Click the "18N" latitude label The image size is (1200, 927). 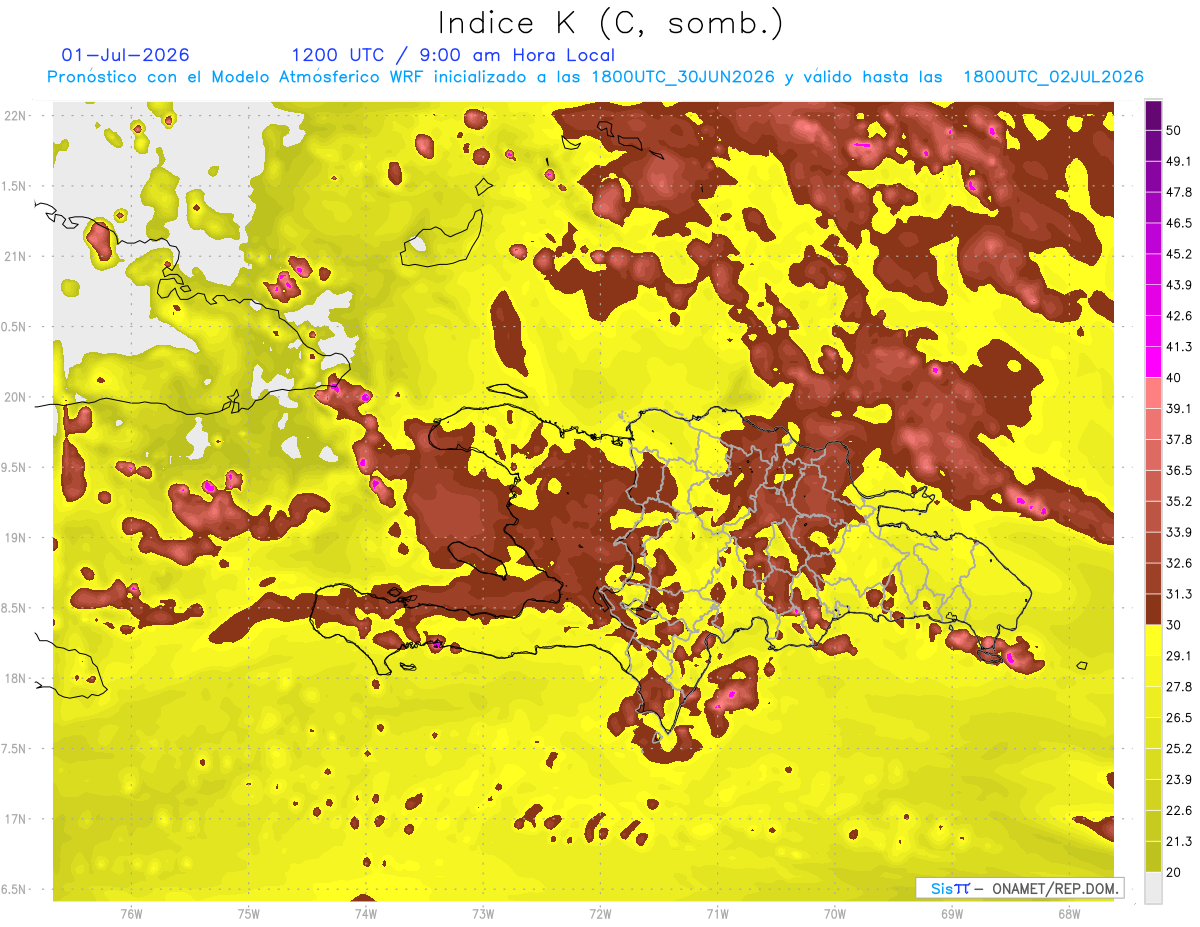point(14,678)
